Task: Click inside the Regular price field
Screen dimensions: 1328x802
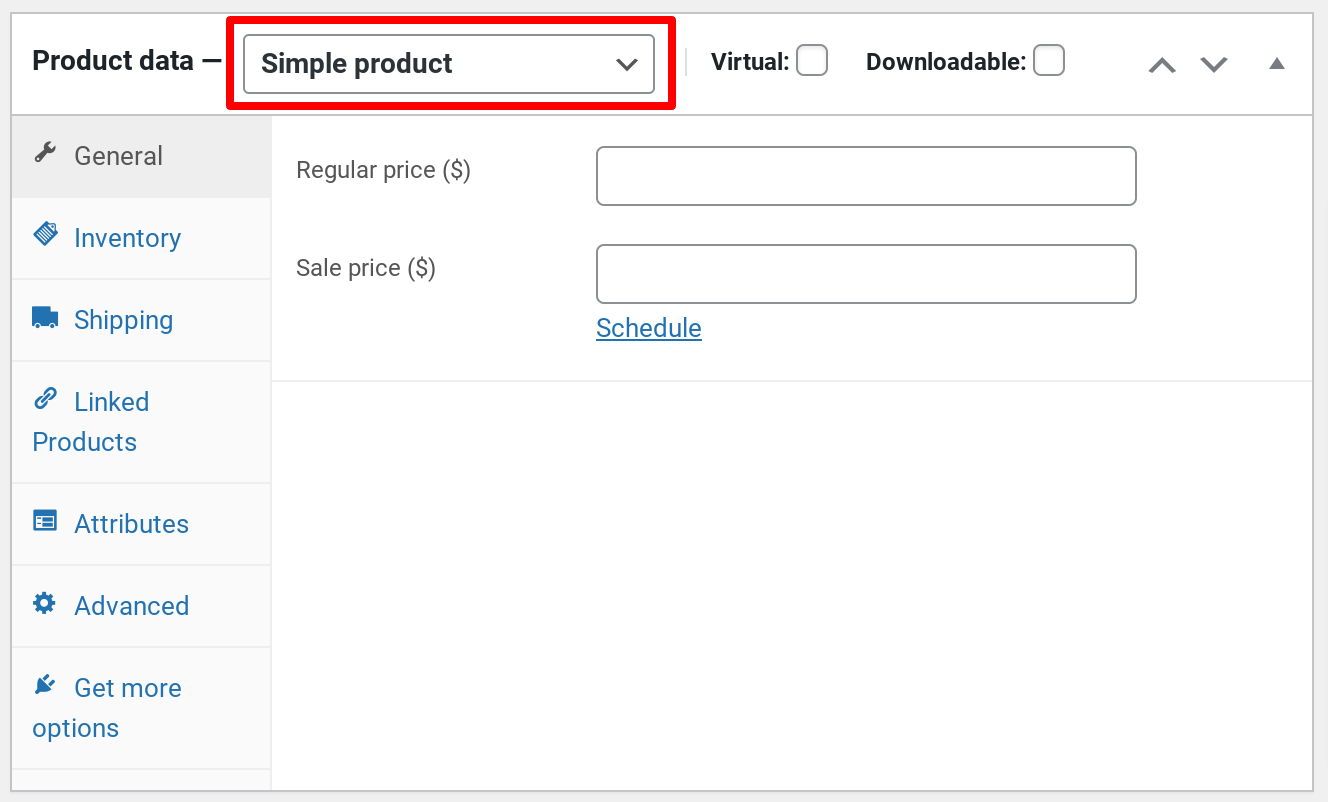Action: tap(865, 176)
